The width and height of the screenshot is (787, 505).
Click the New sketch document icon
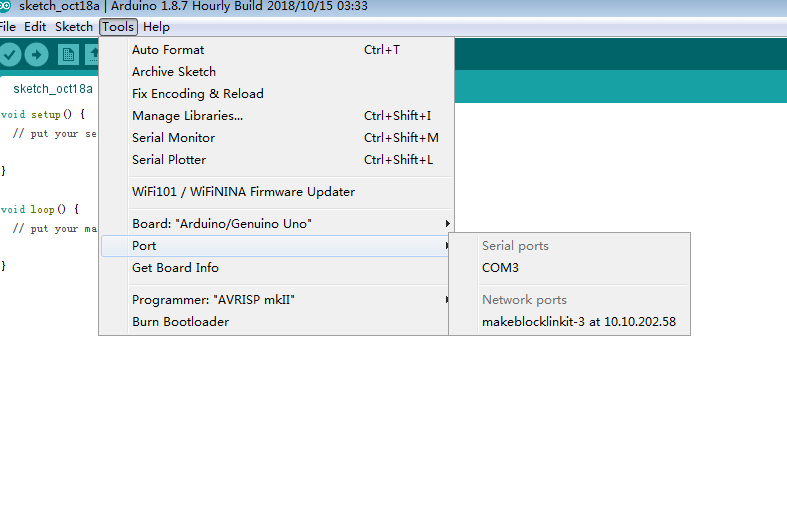click(68, 55)
